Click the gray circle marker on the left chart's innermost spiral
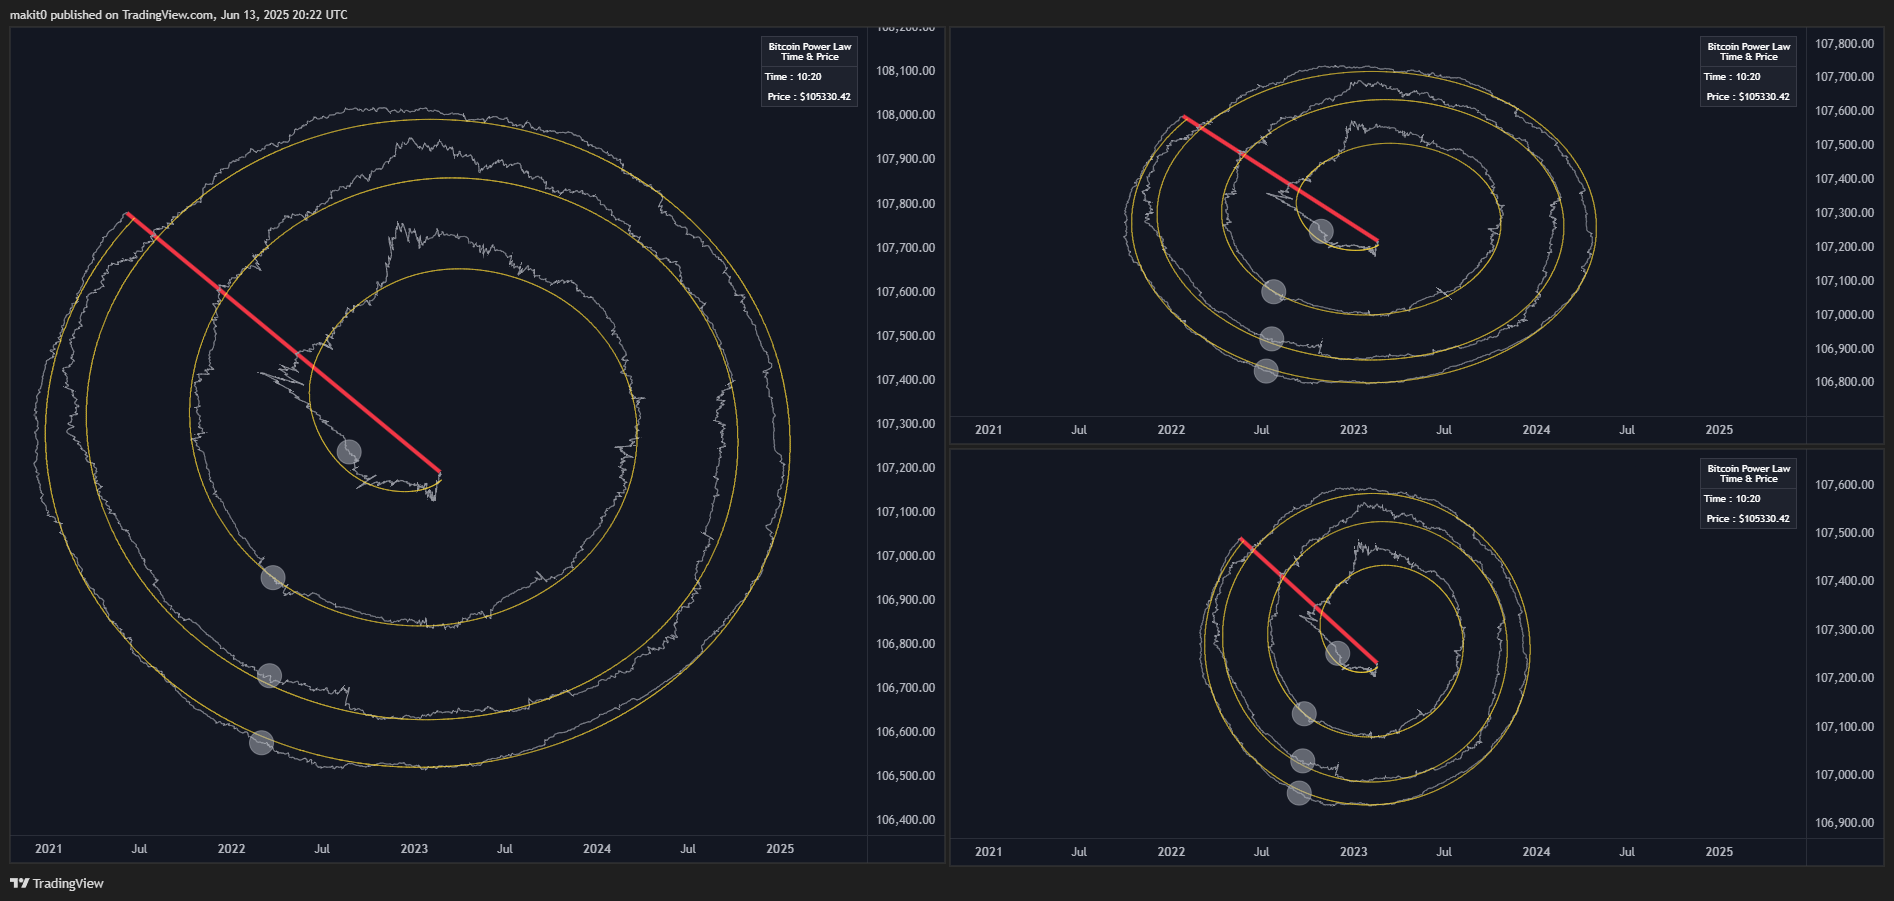Screen dimensions: 1894x901 (349, 451)
